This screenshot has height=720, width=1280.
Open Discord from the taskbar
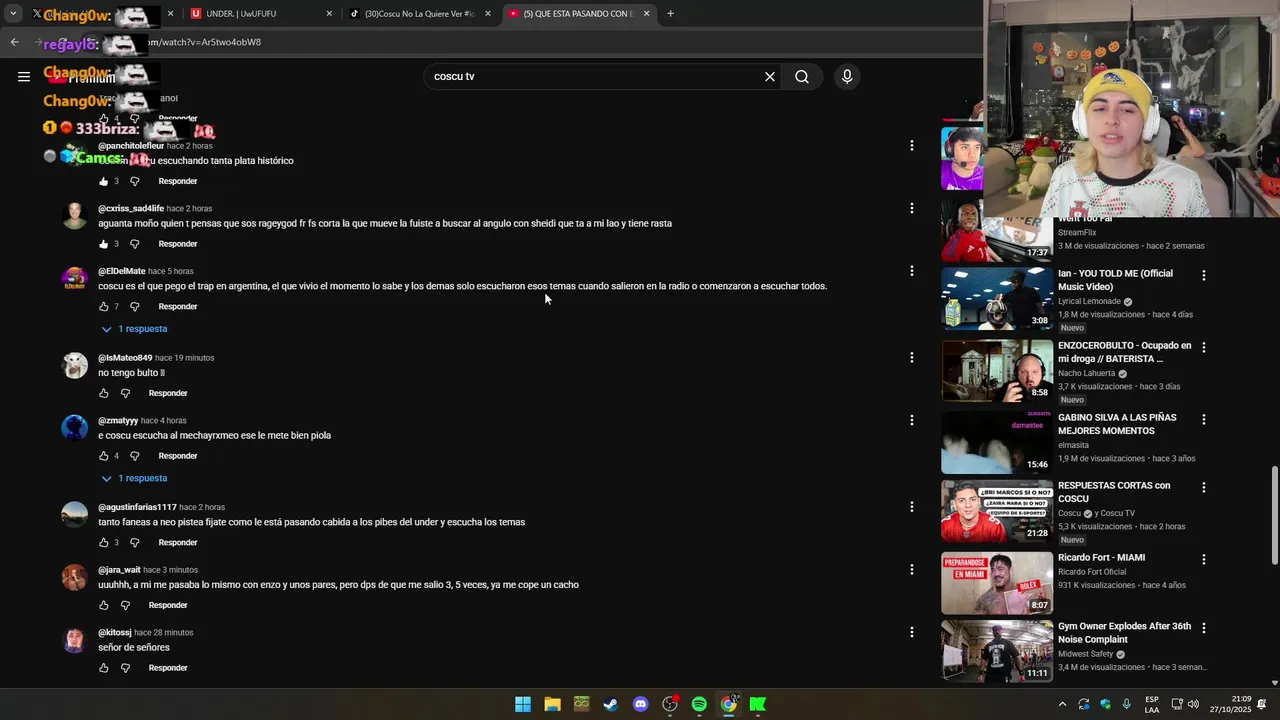[x=641, y=704]
